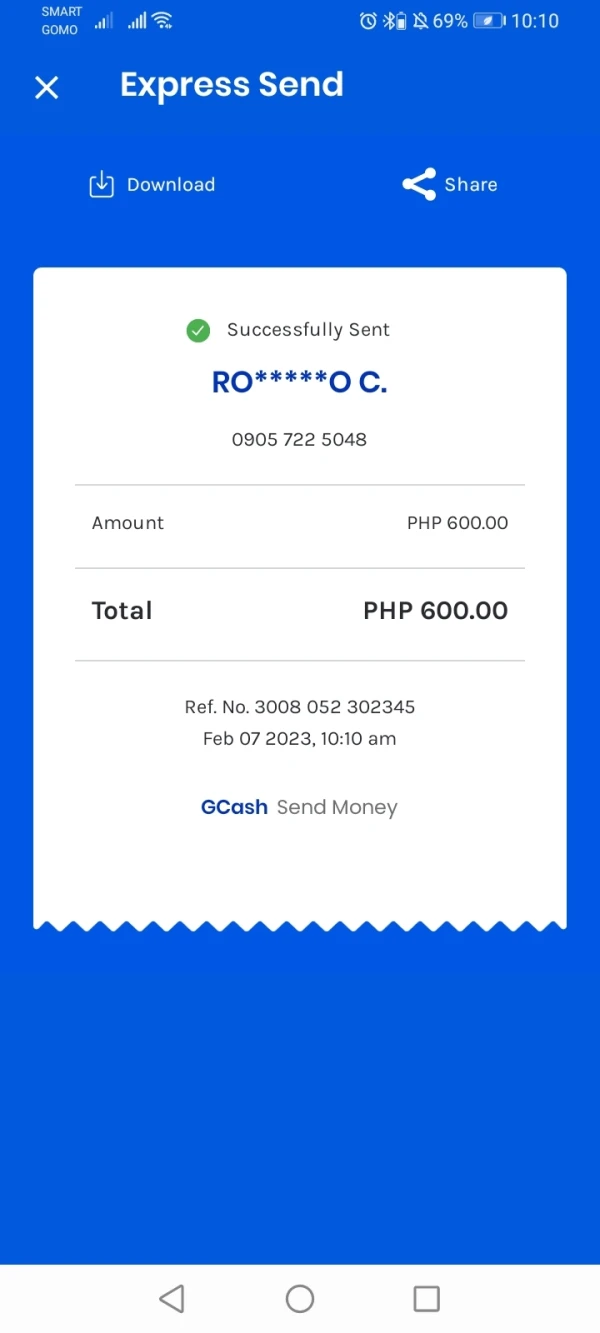600x1333 pixels.
Task: Close the Express Send receipt screen
Action: coord(47,87)
